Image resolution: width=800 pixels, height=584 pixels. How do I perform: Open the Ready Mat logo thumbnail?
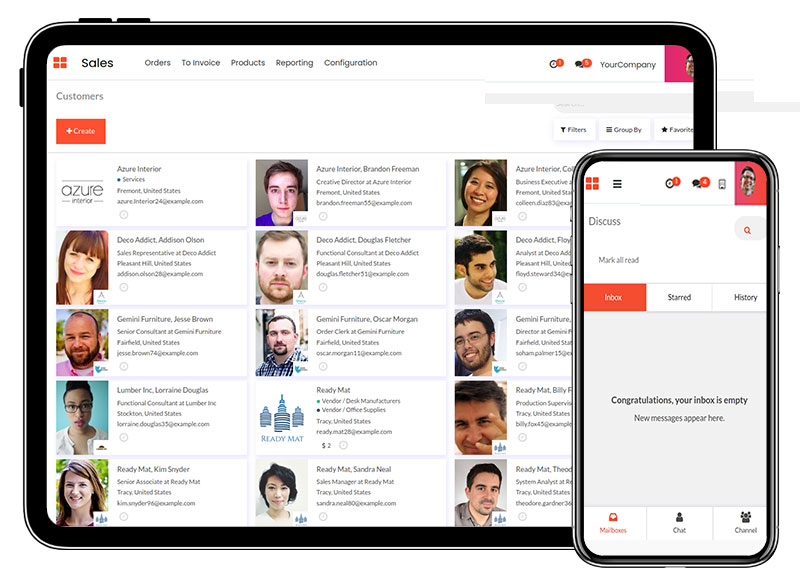[x=282, y=417]
